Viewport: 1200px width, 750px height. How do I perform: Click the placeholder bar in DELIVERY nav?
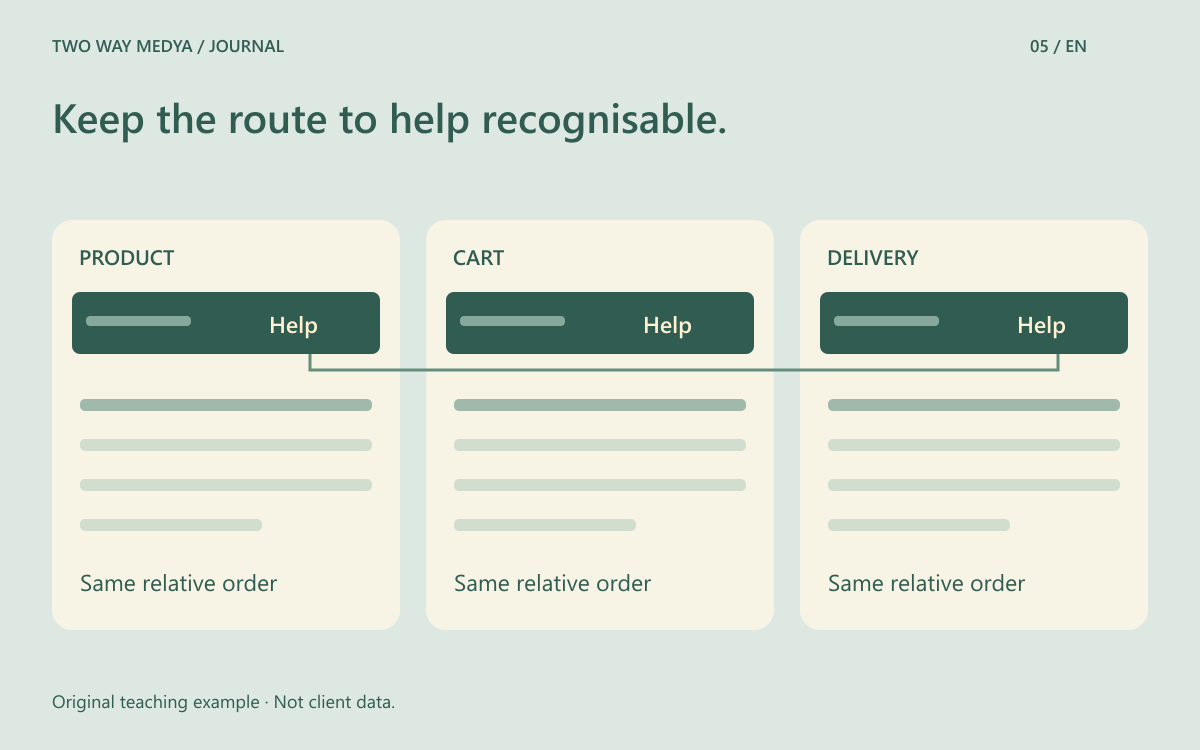coord(886,321)
